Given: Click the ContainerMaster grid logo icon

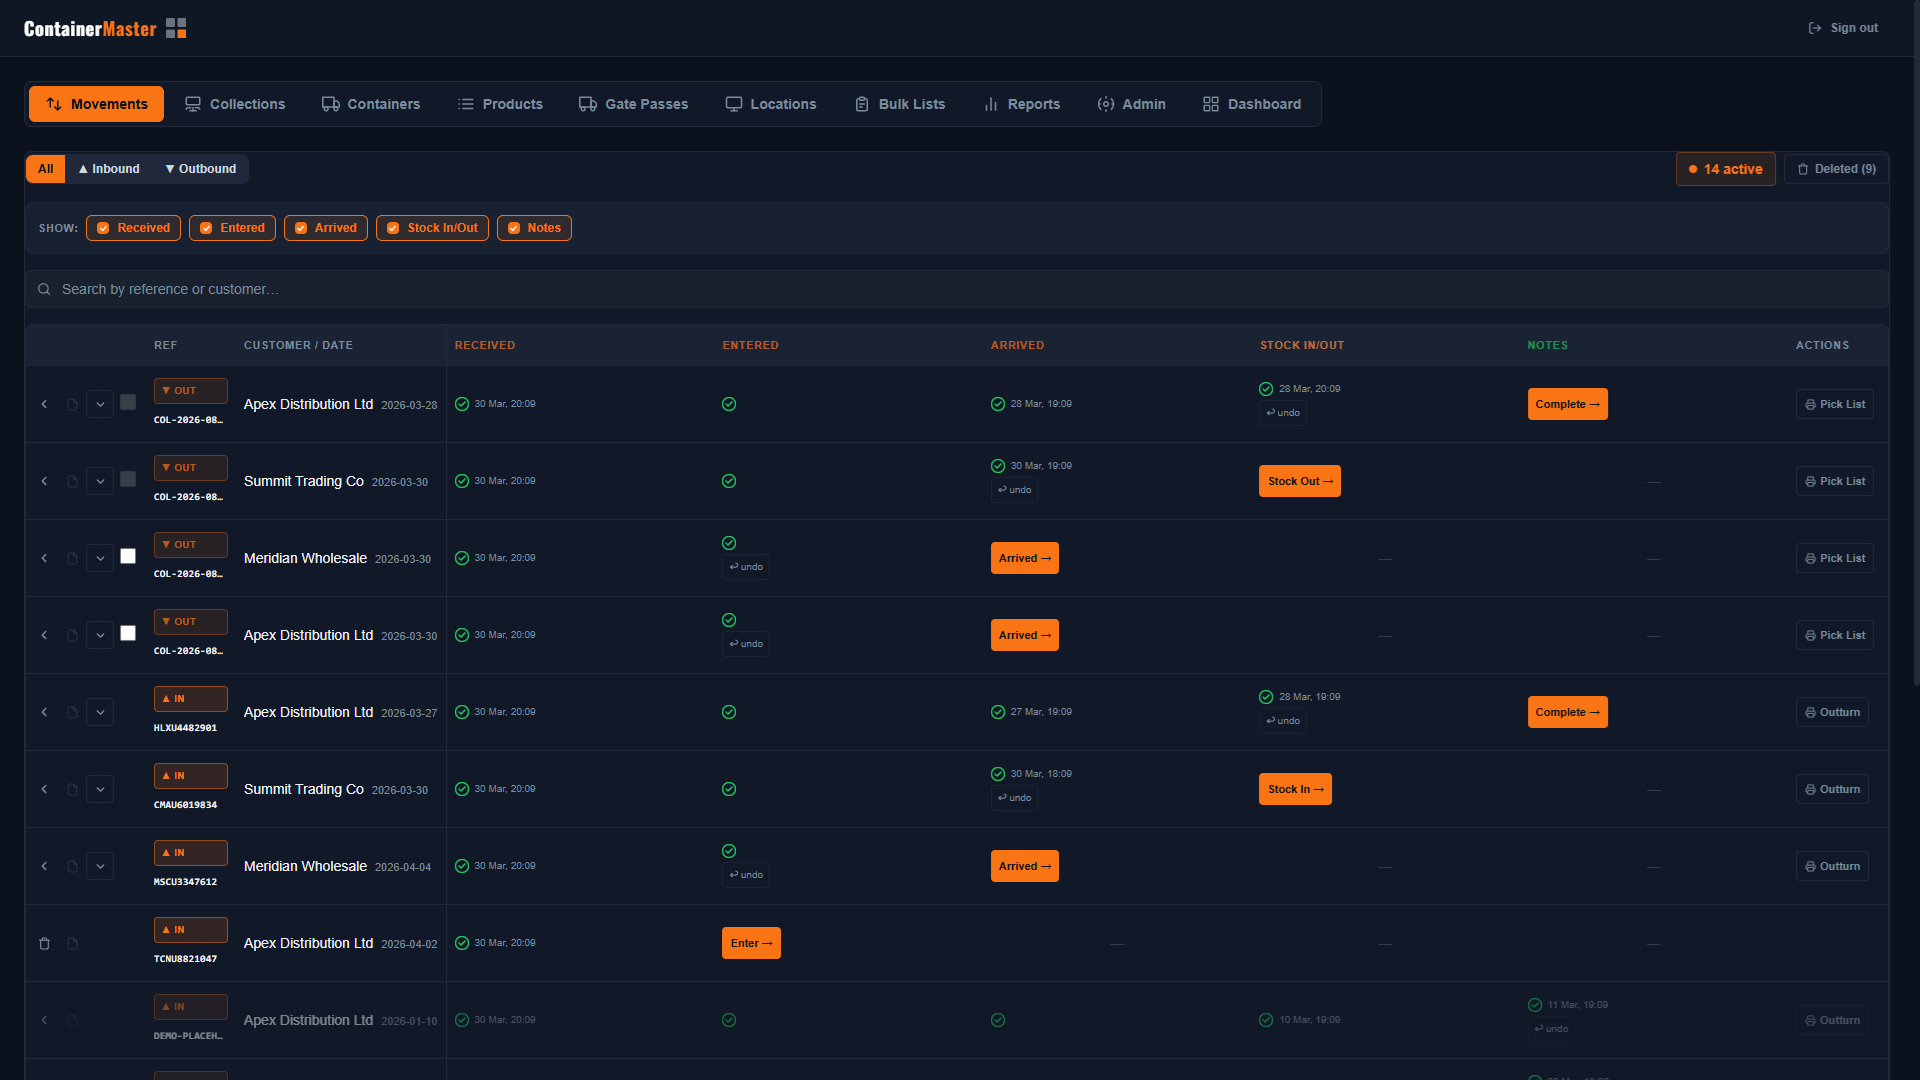Looking at the screenshot, I should click(176, 28).
